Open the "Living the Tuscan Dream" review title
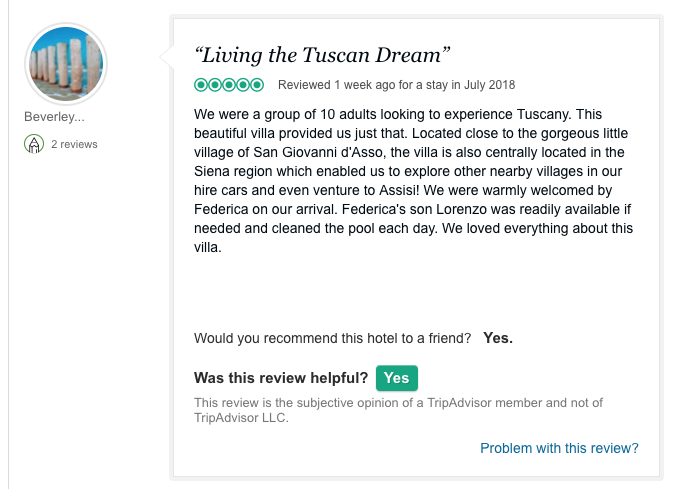This screenshot has height=489, width=676. click(322, 53)
